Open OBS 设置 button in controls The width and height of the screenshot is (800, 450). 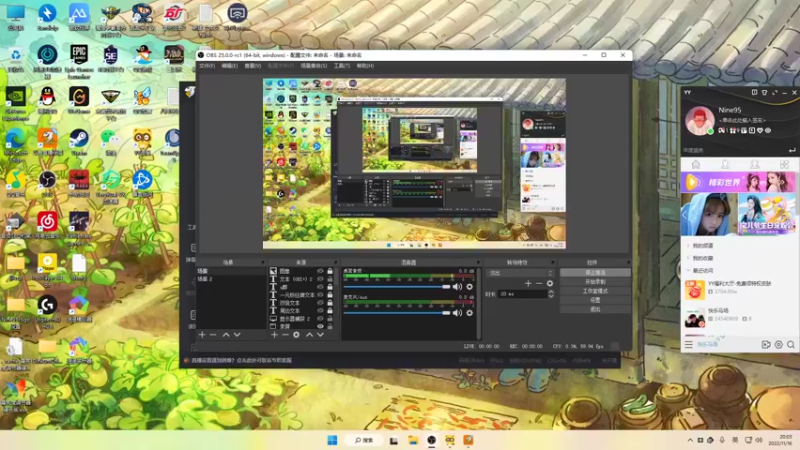[x=595, y=300]
